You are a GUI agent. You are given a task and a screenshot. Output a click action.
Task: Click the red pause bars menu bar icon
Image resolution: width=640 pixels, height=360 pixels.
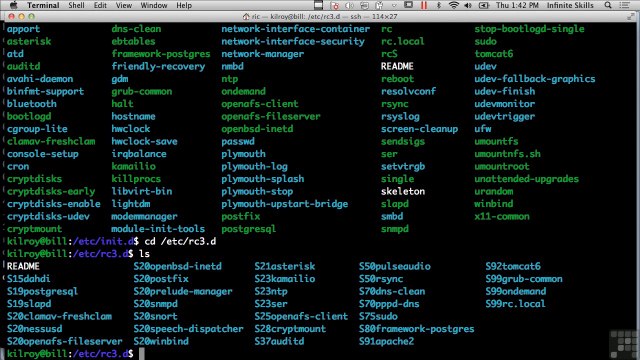[424, 5]
